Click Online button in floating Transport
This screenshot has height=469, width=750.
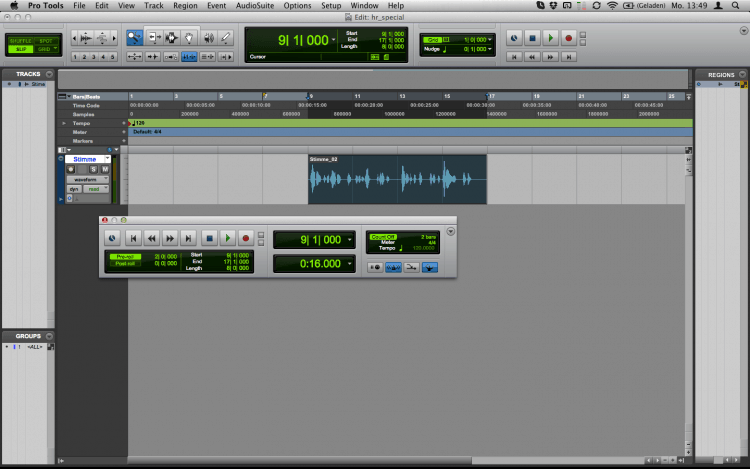[112, 238]
